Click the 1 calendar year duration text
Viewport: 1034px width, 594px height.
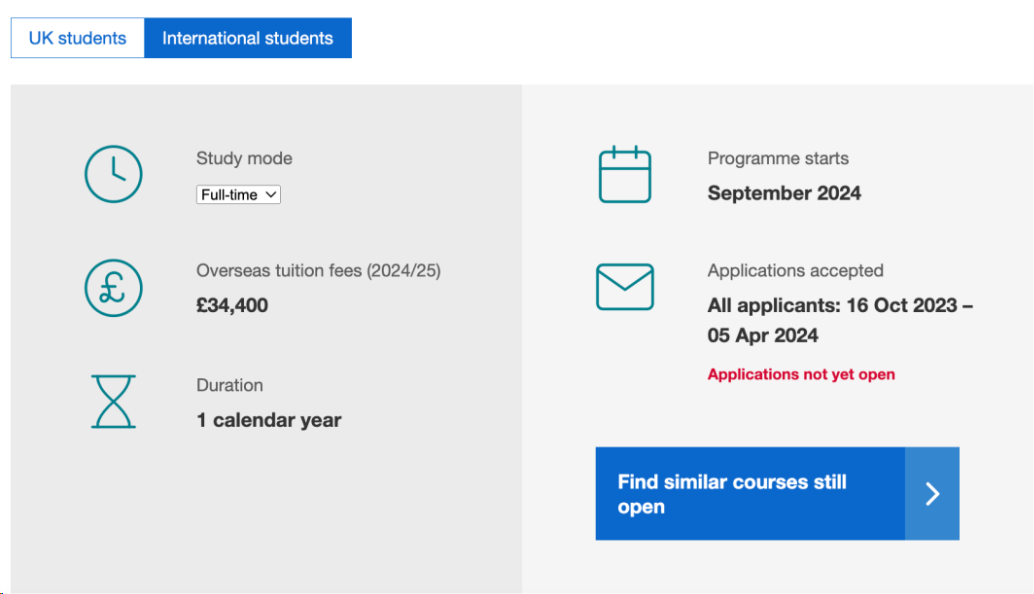coord(269,420)
